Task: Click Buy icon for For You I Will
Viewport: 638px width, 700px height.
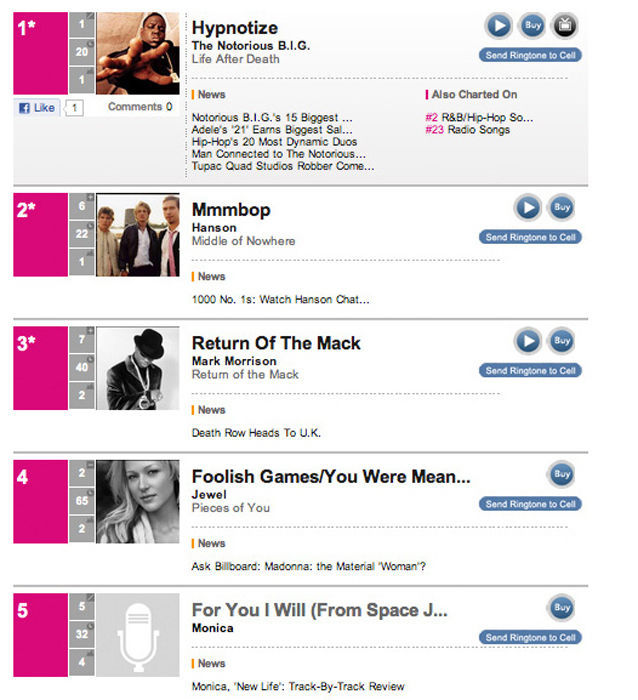Action: coord(561,607)
